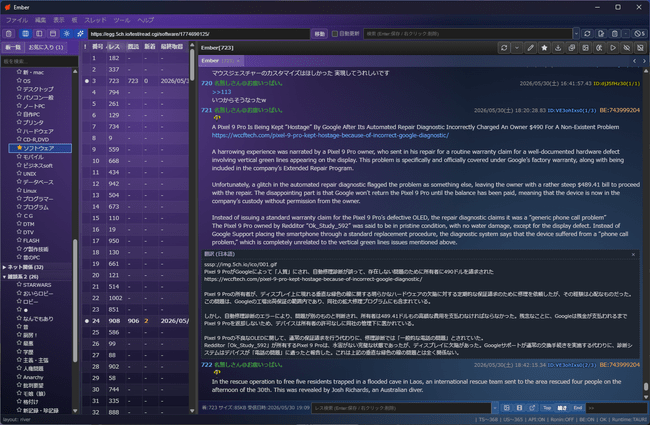The width and height of the screenshot is (650, 425).
Task: Select the two-column layout icon
Action: tap(39, 34)
